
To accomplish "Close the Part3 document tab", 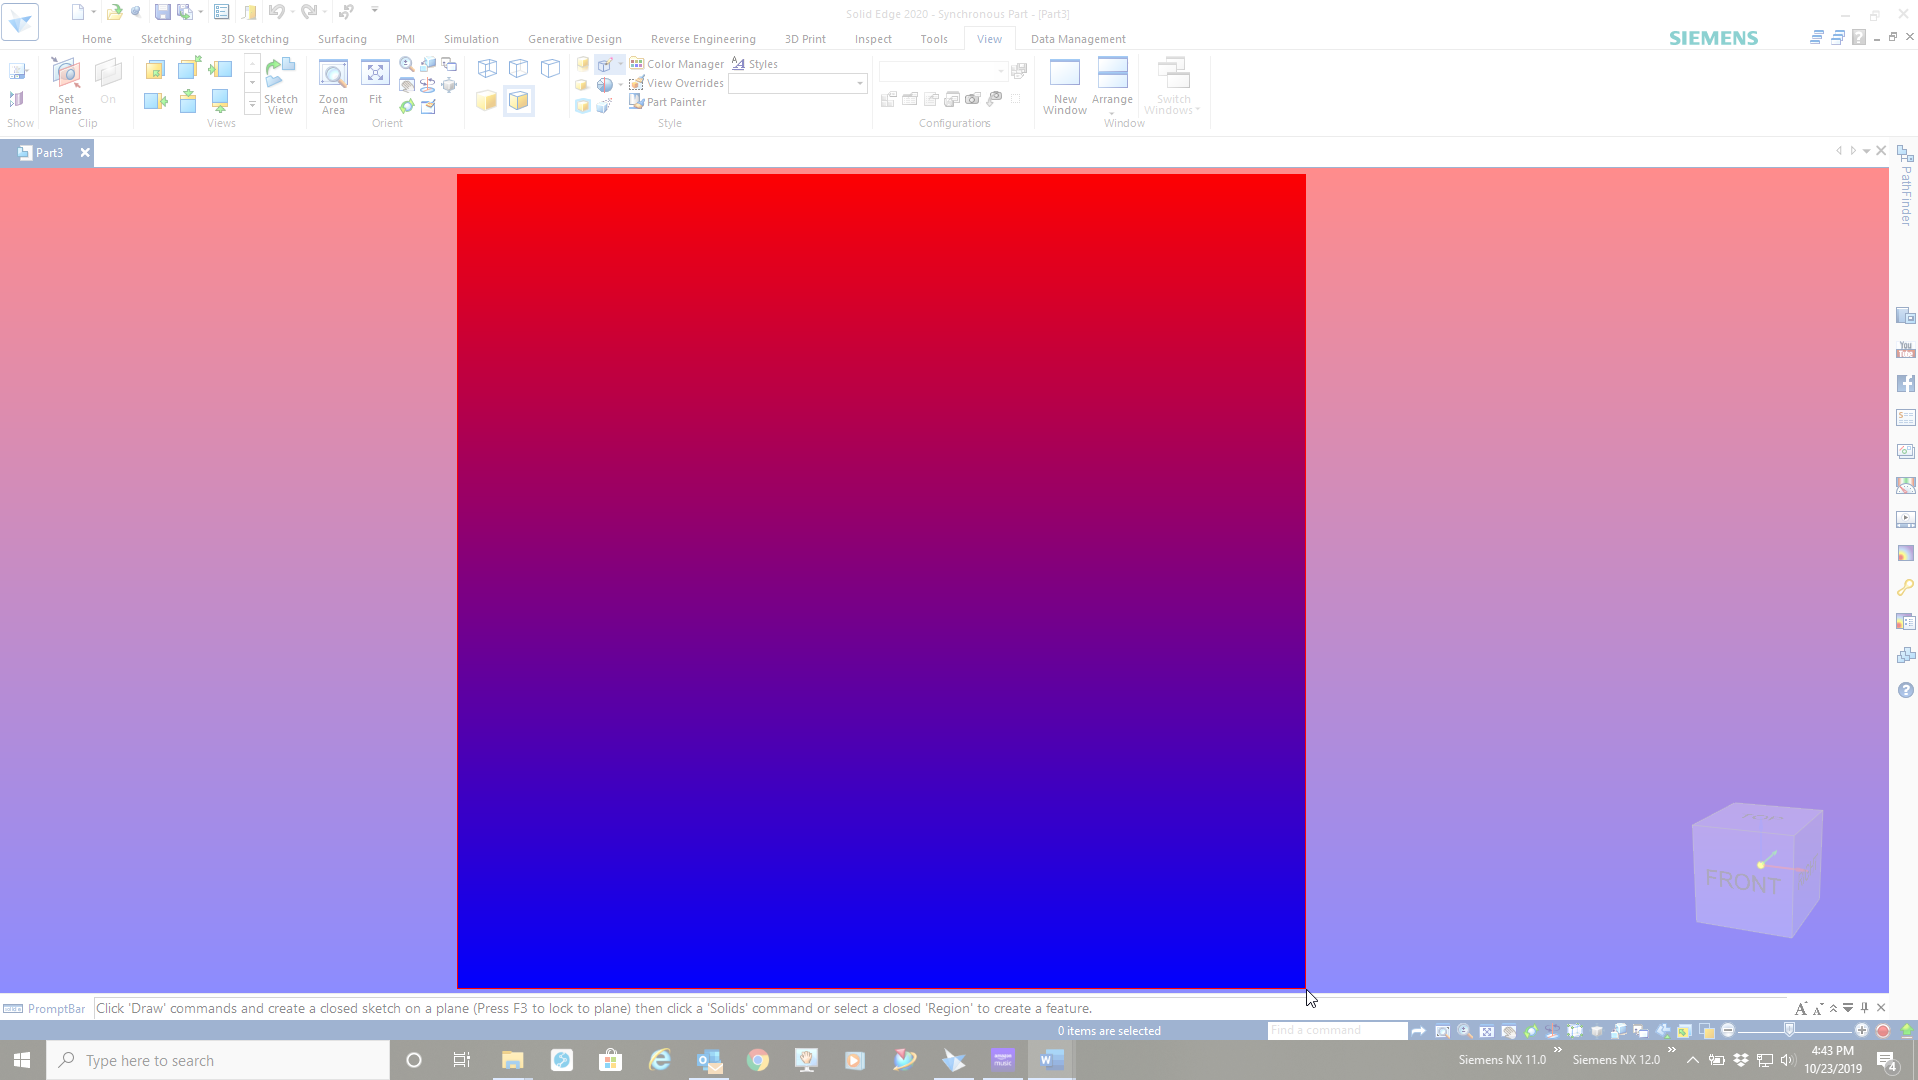I will coord(85,152).
